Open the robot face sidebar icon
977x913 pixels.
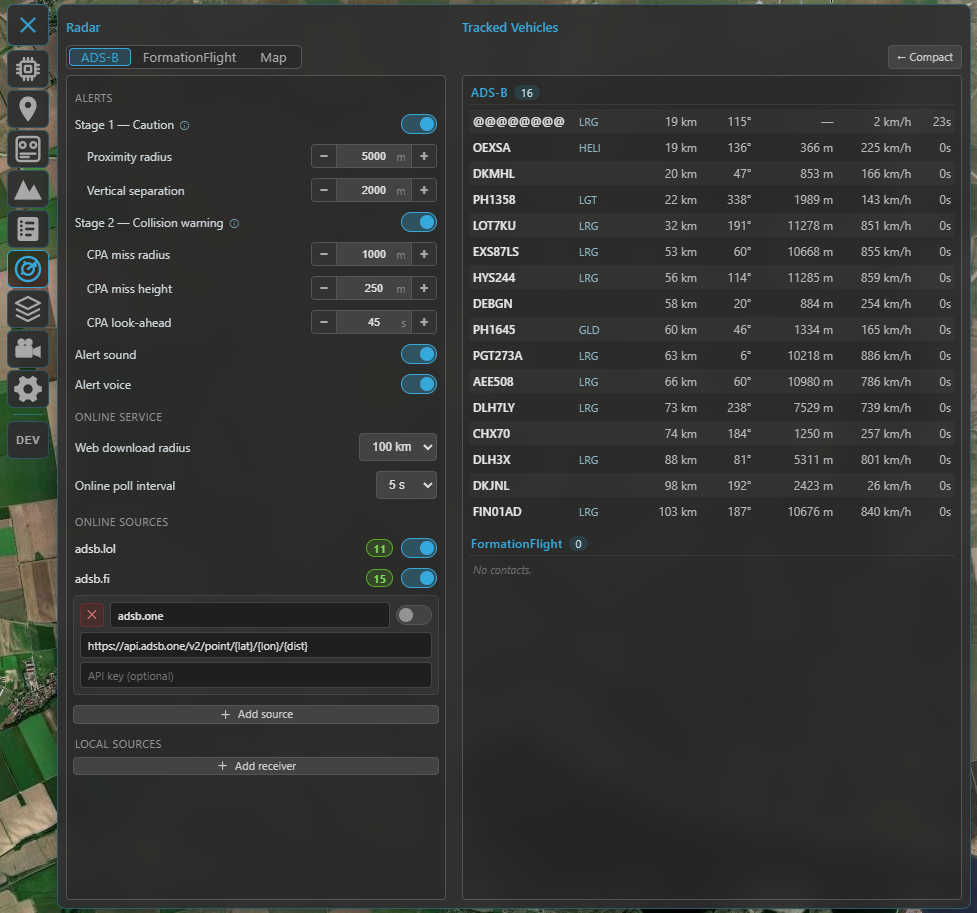(28, 149)
